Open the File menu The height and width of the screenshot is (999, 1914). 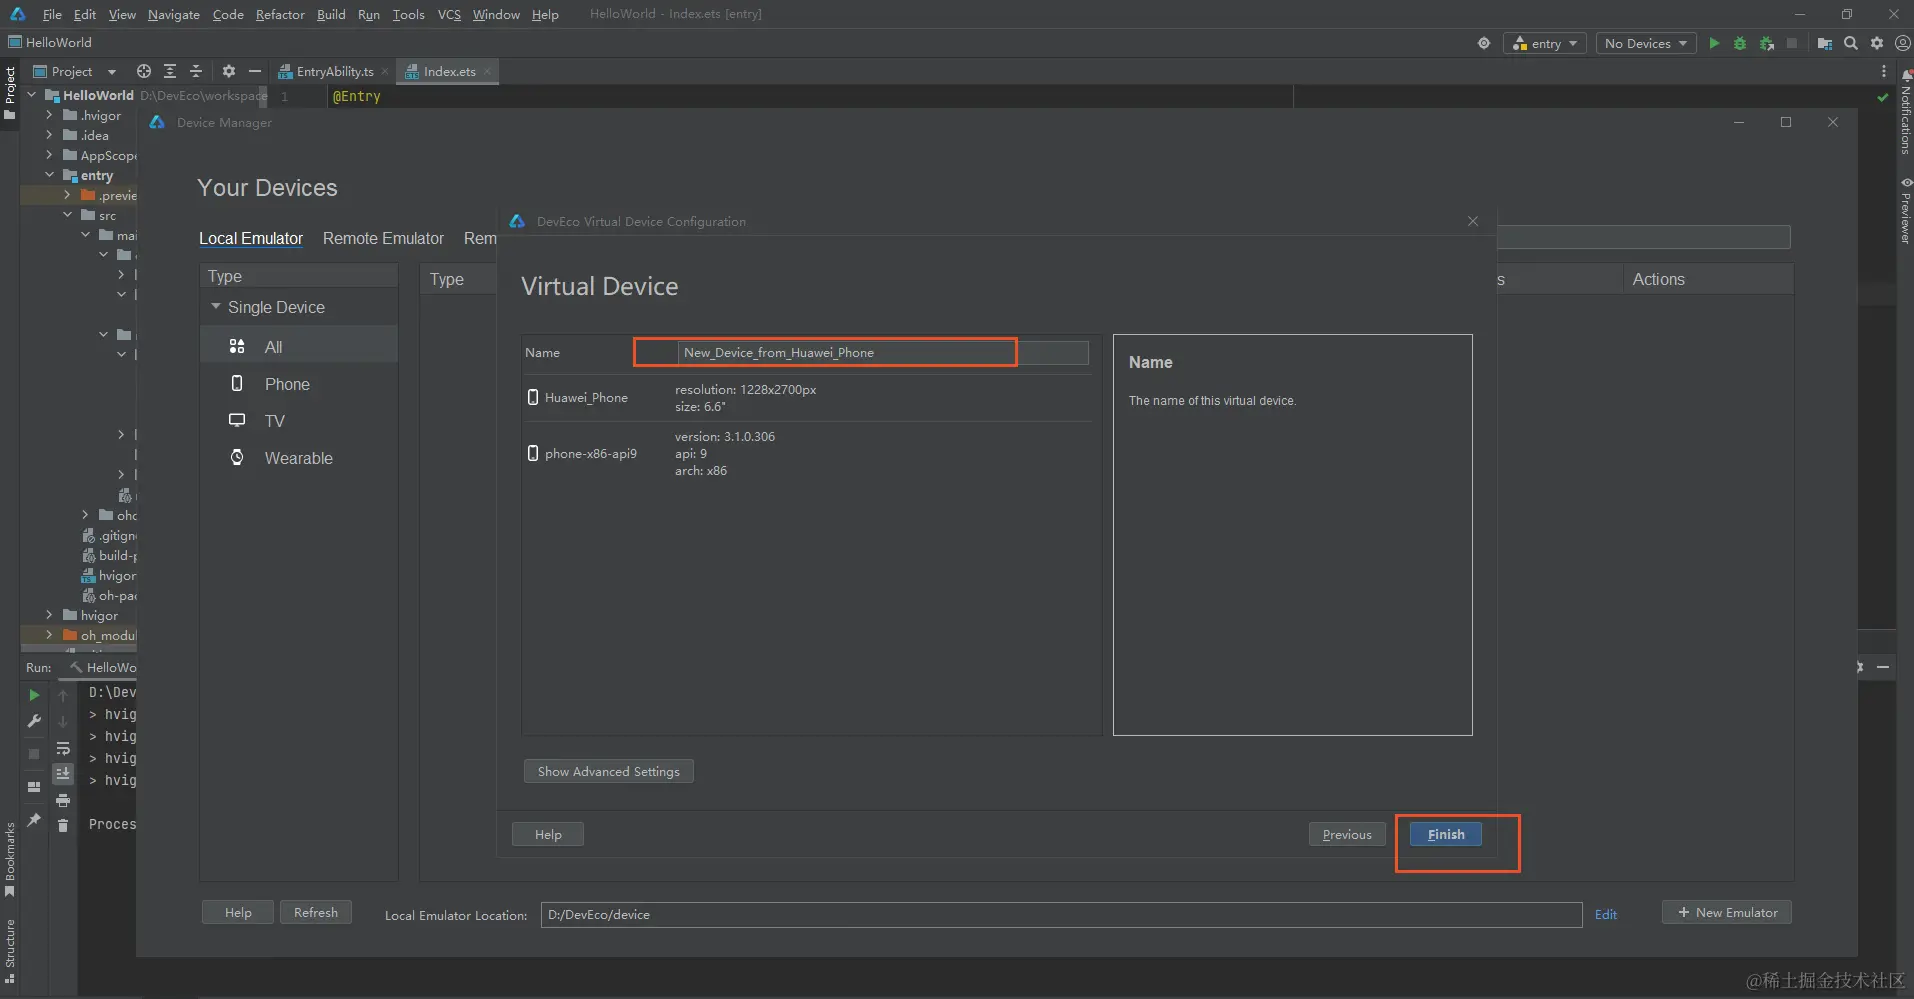52,14
